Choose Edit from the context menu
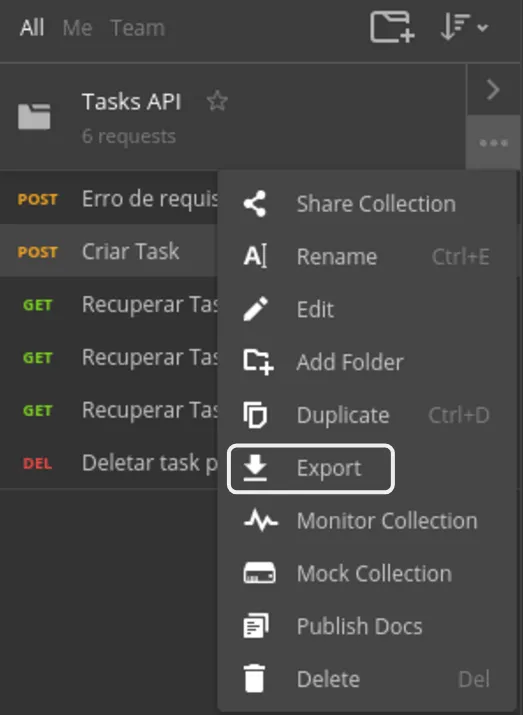 (x=367, y=309)
